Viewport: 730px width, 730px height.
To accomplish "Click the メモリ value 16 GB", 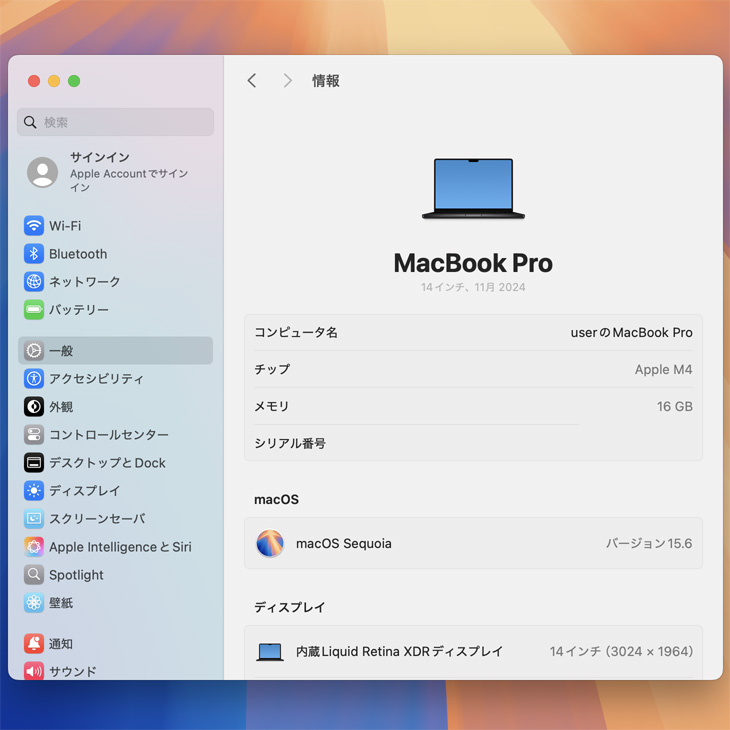I will click(x=675, y=406).
